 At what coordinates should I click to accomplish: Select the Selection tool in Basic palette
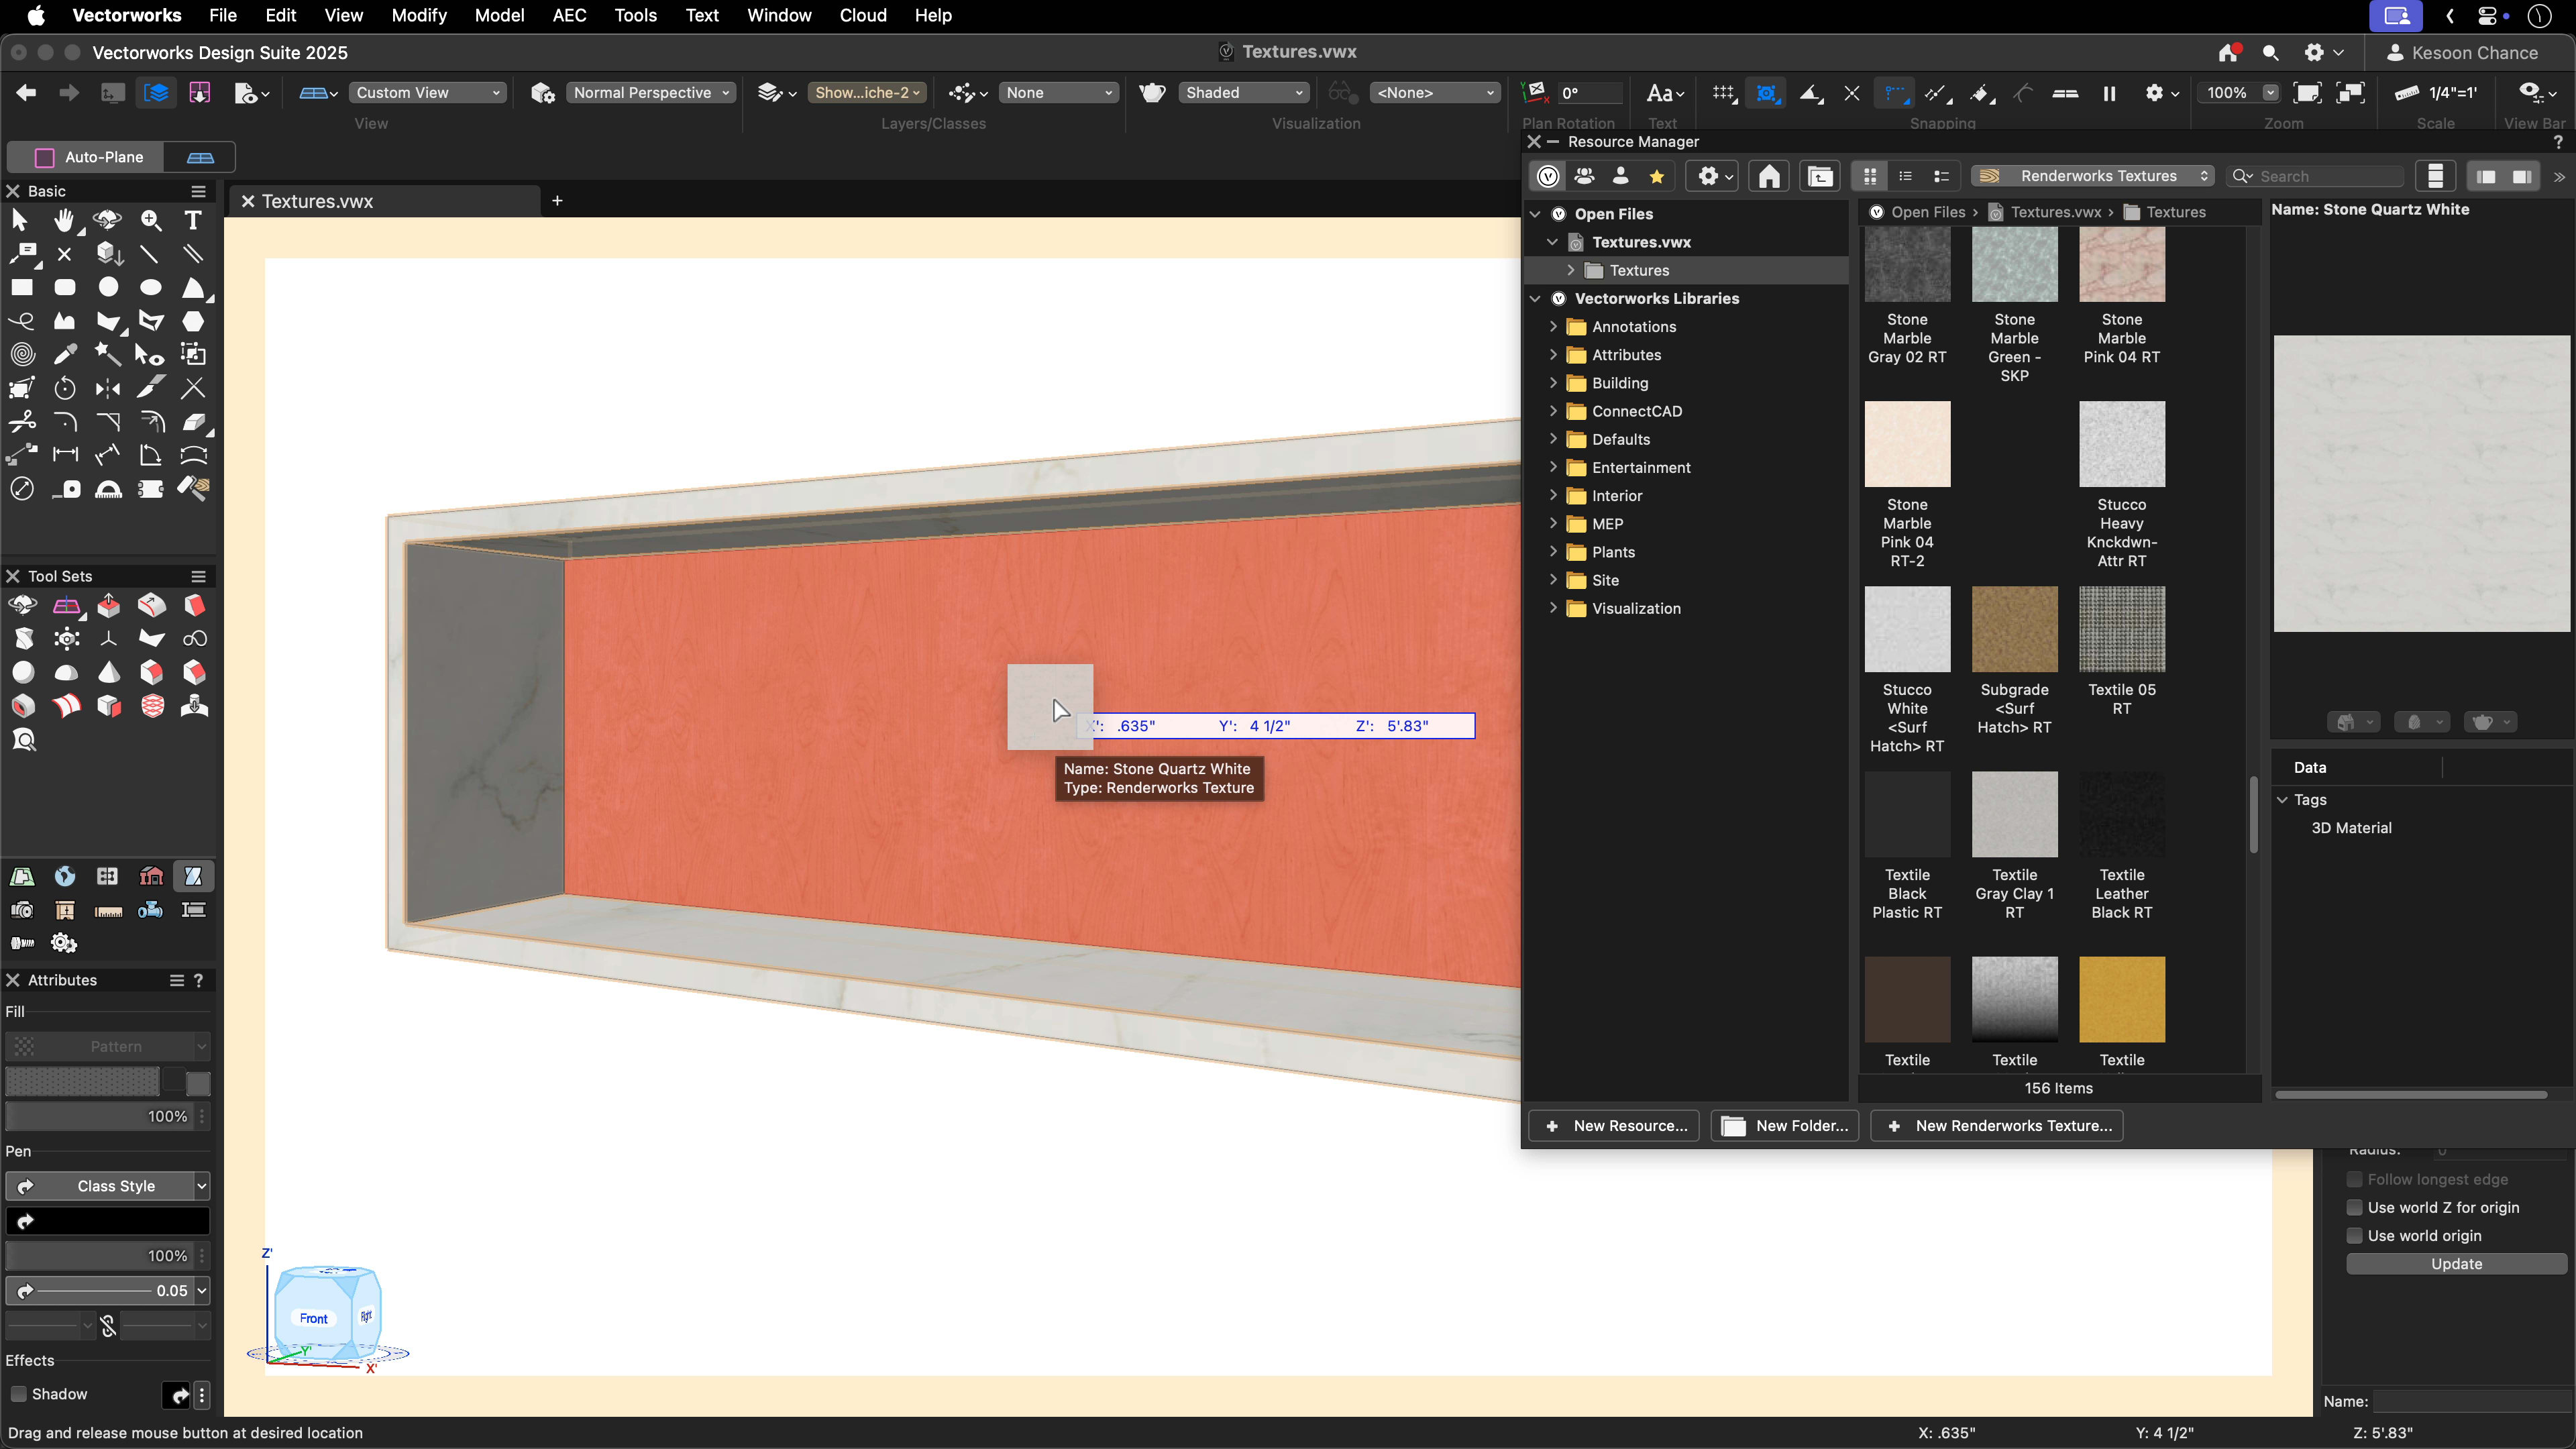21,220
